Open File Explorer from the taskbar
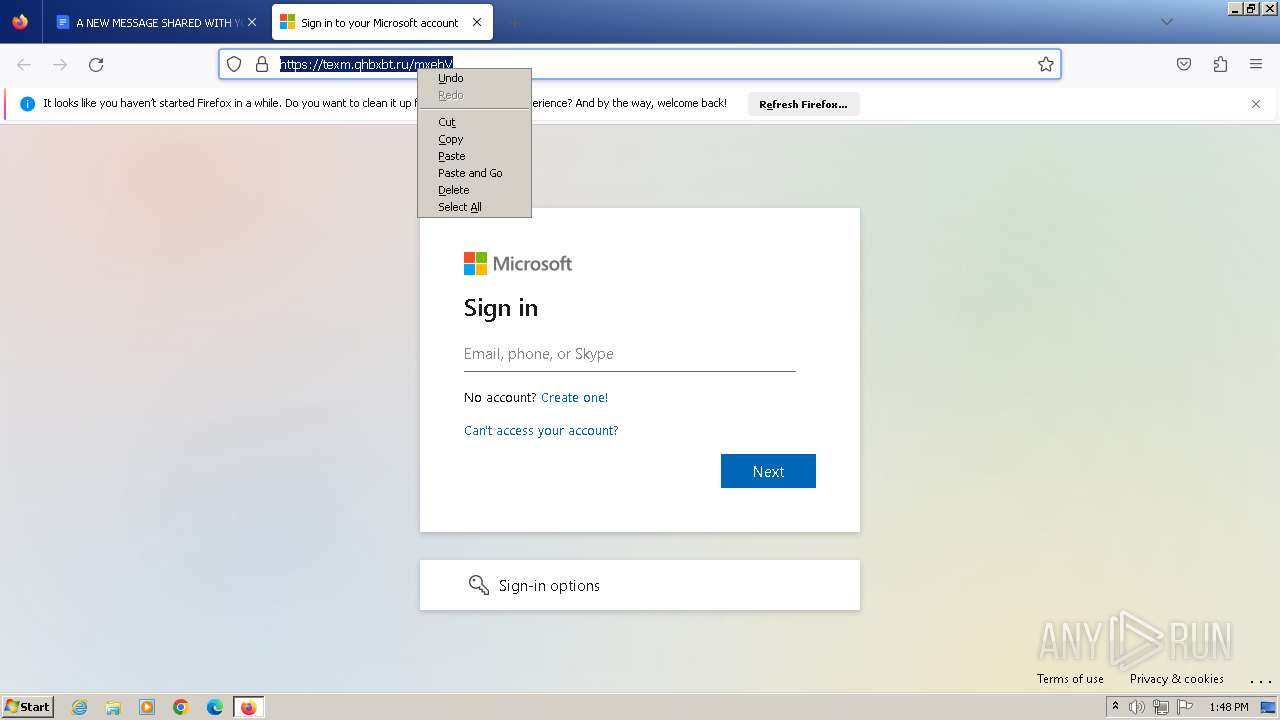This screenshot has height=720, width=1280. coord(113,707)
